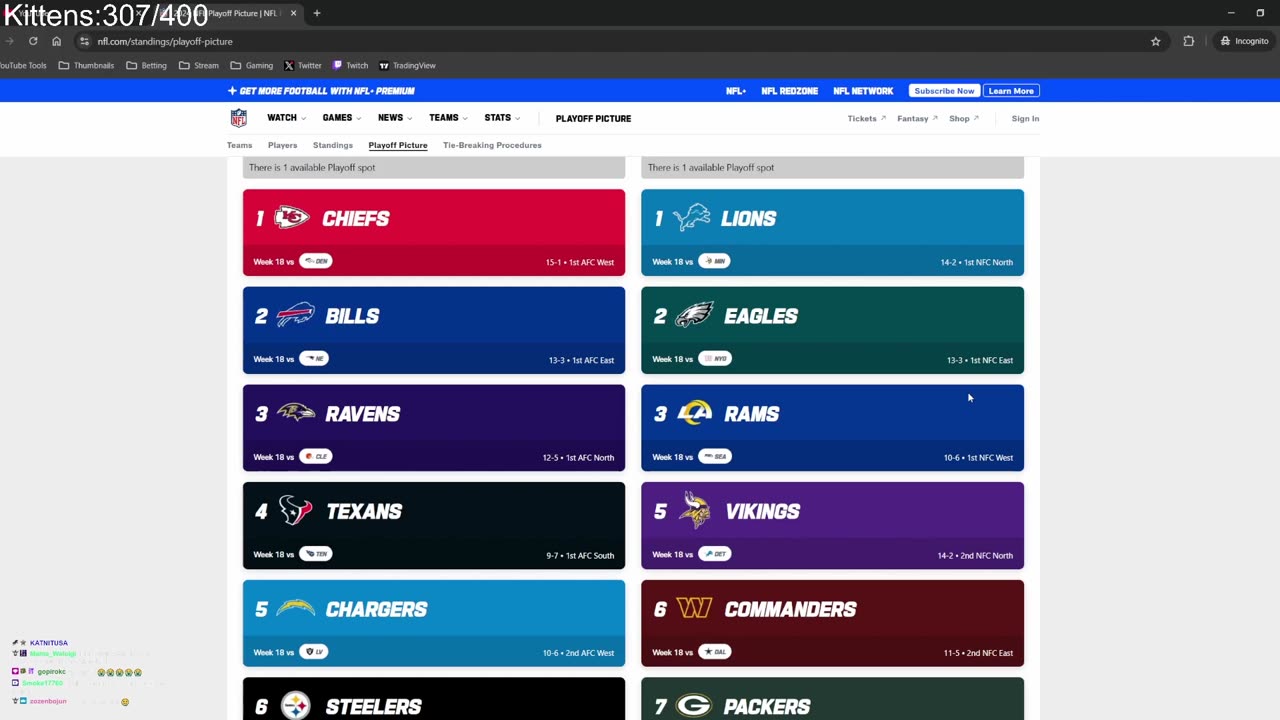The height and width of the screenshot is (720, 1280).
Task: Open the NFL REDZONE link
Action: pos(790,91)
